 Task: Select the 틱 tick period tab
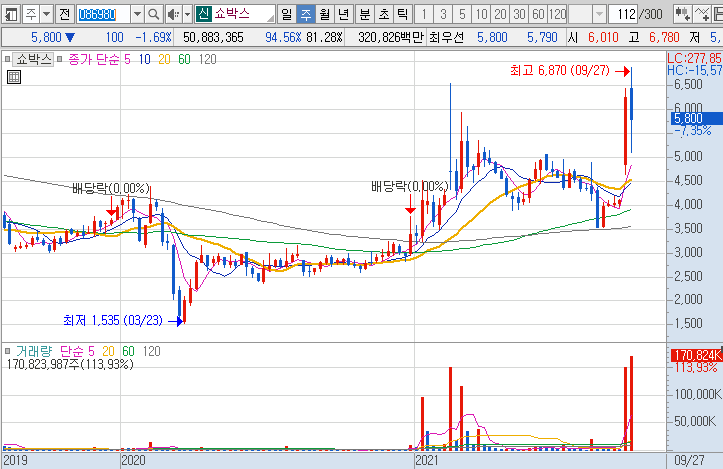(403, 14)
